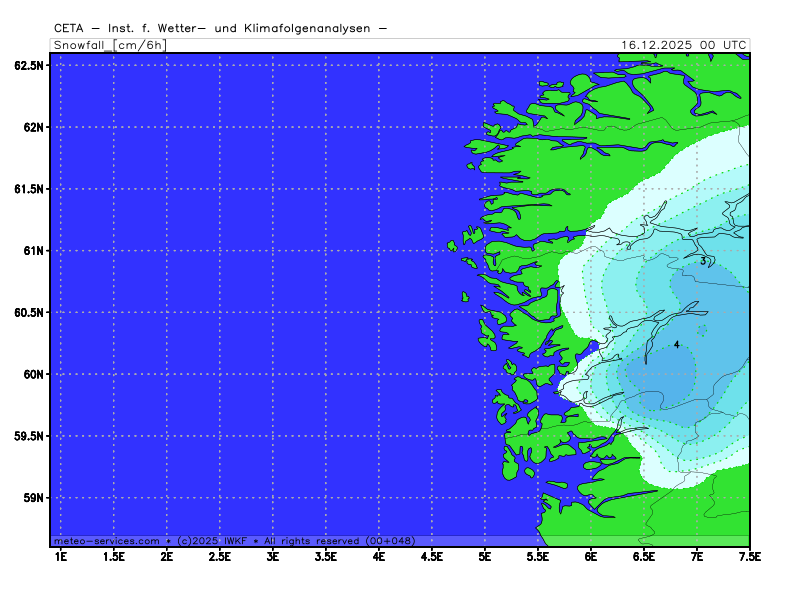This screenshot has width=800, height=600.
Task: Select the 62.5N latitude label
Action: [29, 65]
